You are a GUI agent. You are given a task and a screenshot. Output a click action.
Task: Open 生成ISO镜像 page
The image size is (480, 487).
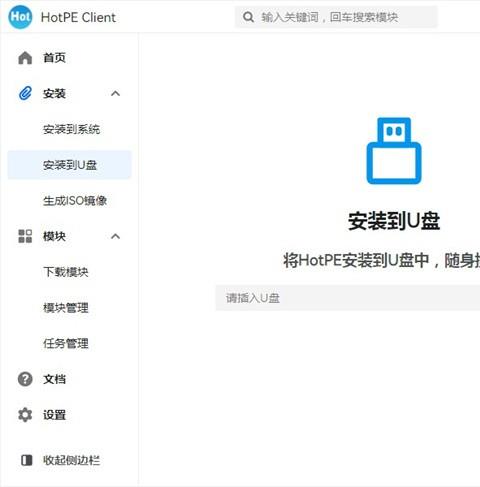(x=75, y=200)
